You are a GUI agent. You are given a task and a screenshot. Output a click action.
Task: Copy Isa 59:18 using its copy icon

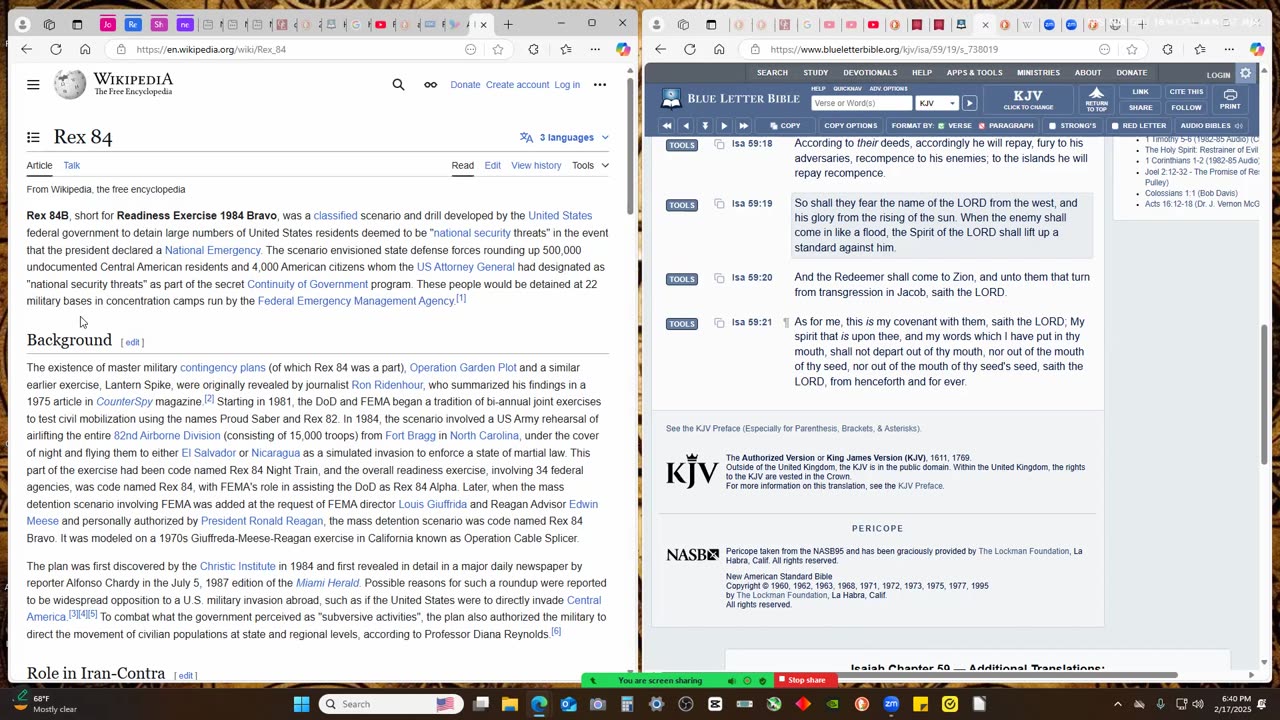point(719,144)
